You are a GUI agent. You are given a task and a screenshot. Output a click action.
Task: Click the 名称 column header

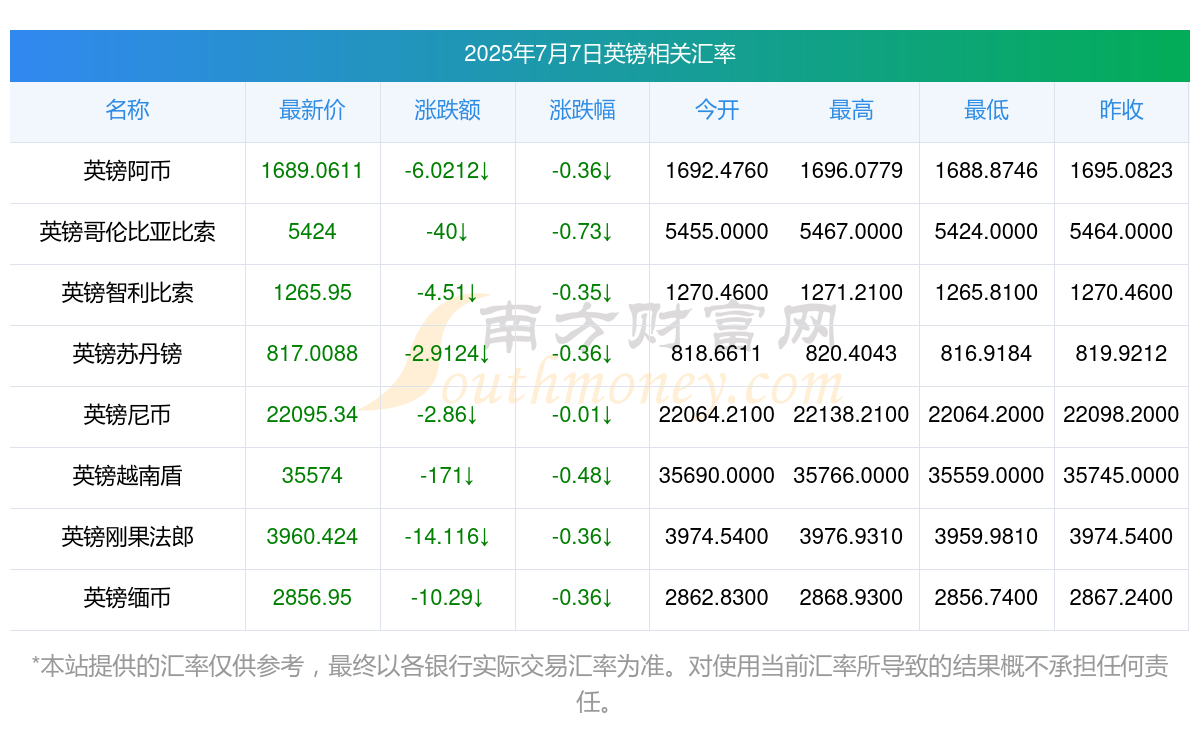tap(127, 111)
